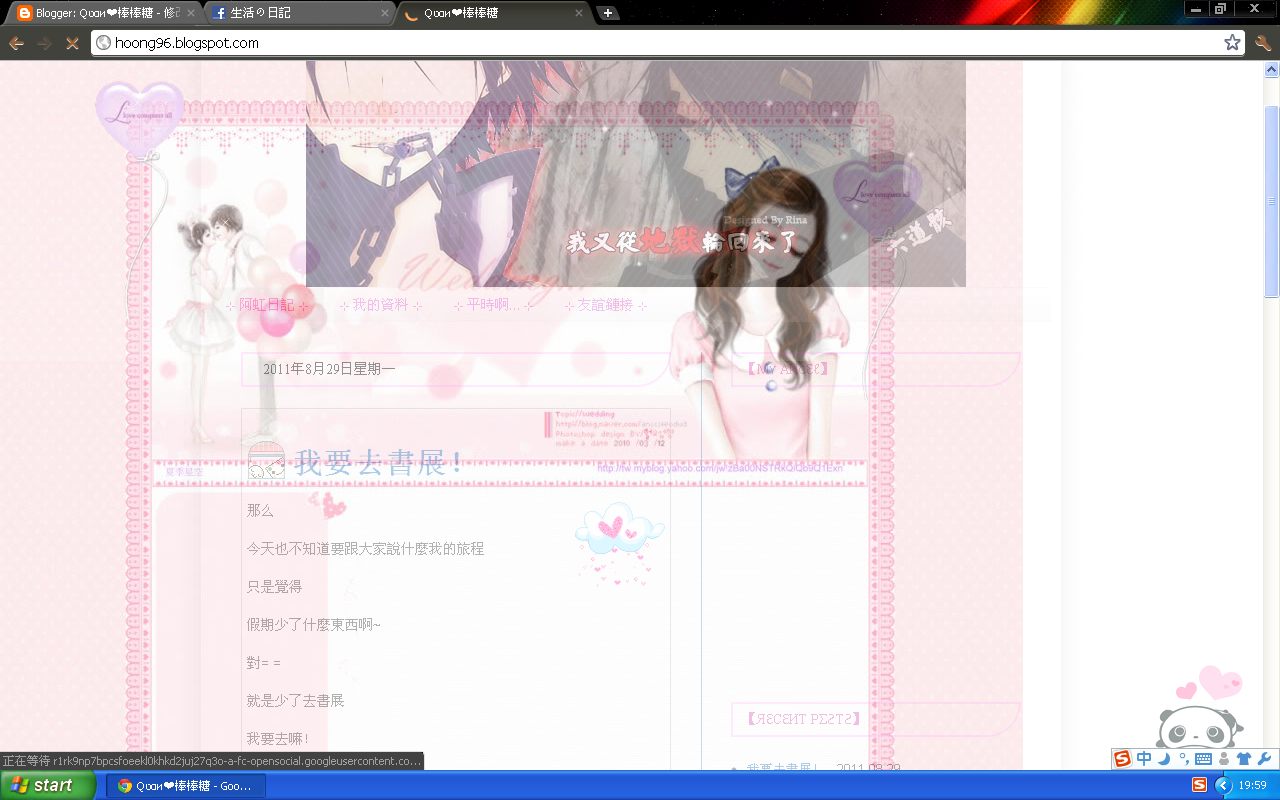Click post line 今天也不知道要跟大家說什麼我的旅程
Viewport: 1280px width, 800px height.
point(365,549)
